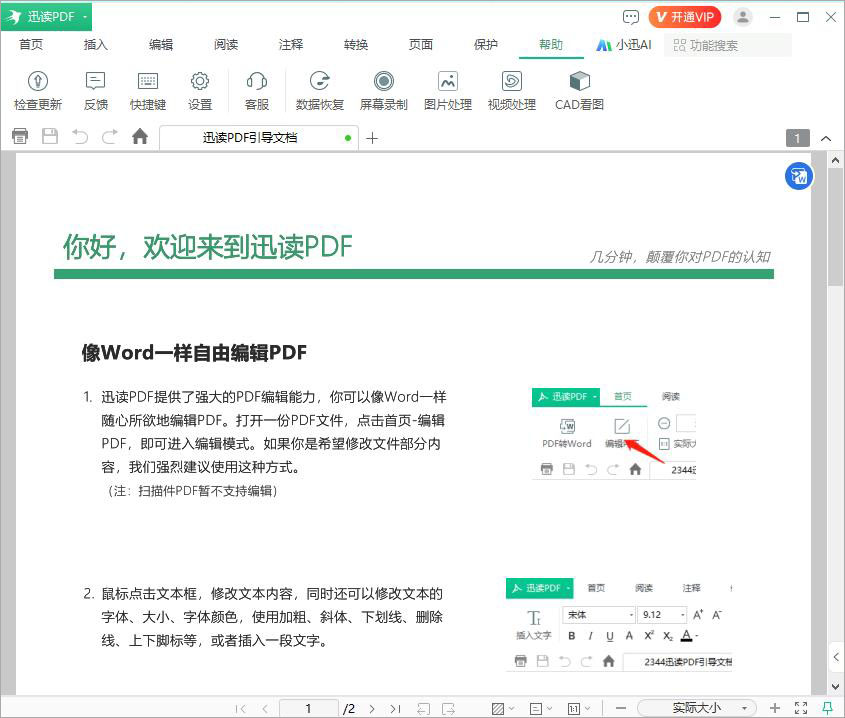Undo the last action
The image size is (845, 718).
[x=79, y=137]
